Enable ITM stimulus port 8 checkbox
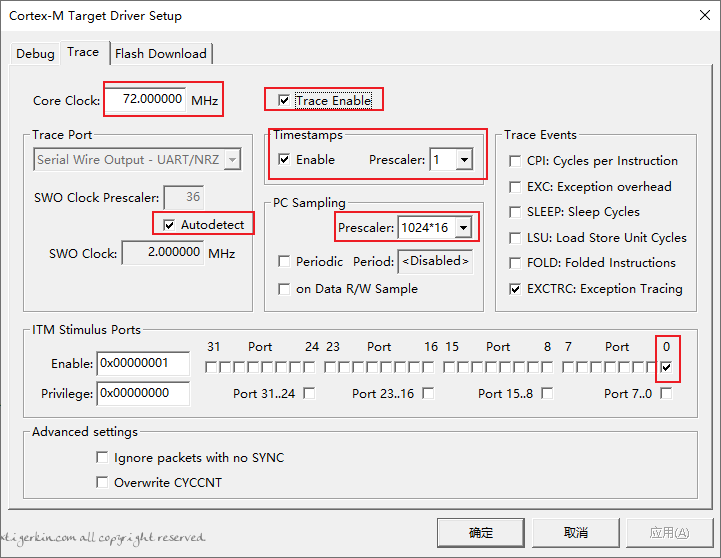Viewport: 721px width, 558px height. 547,367
